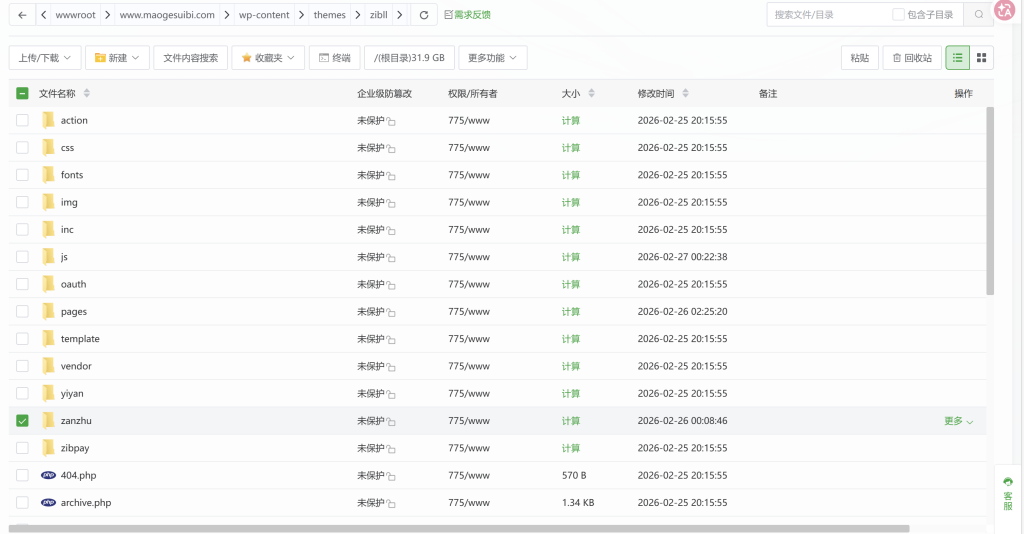1024x534 pixels.
Task: Enable 包含子目录 search option
Action: tap(898, 14)
